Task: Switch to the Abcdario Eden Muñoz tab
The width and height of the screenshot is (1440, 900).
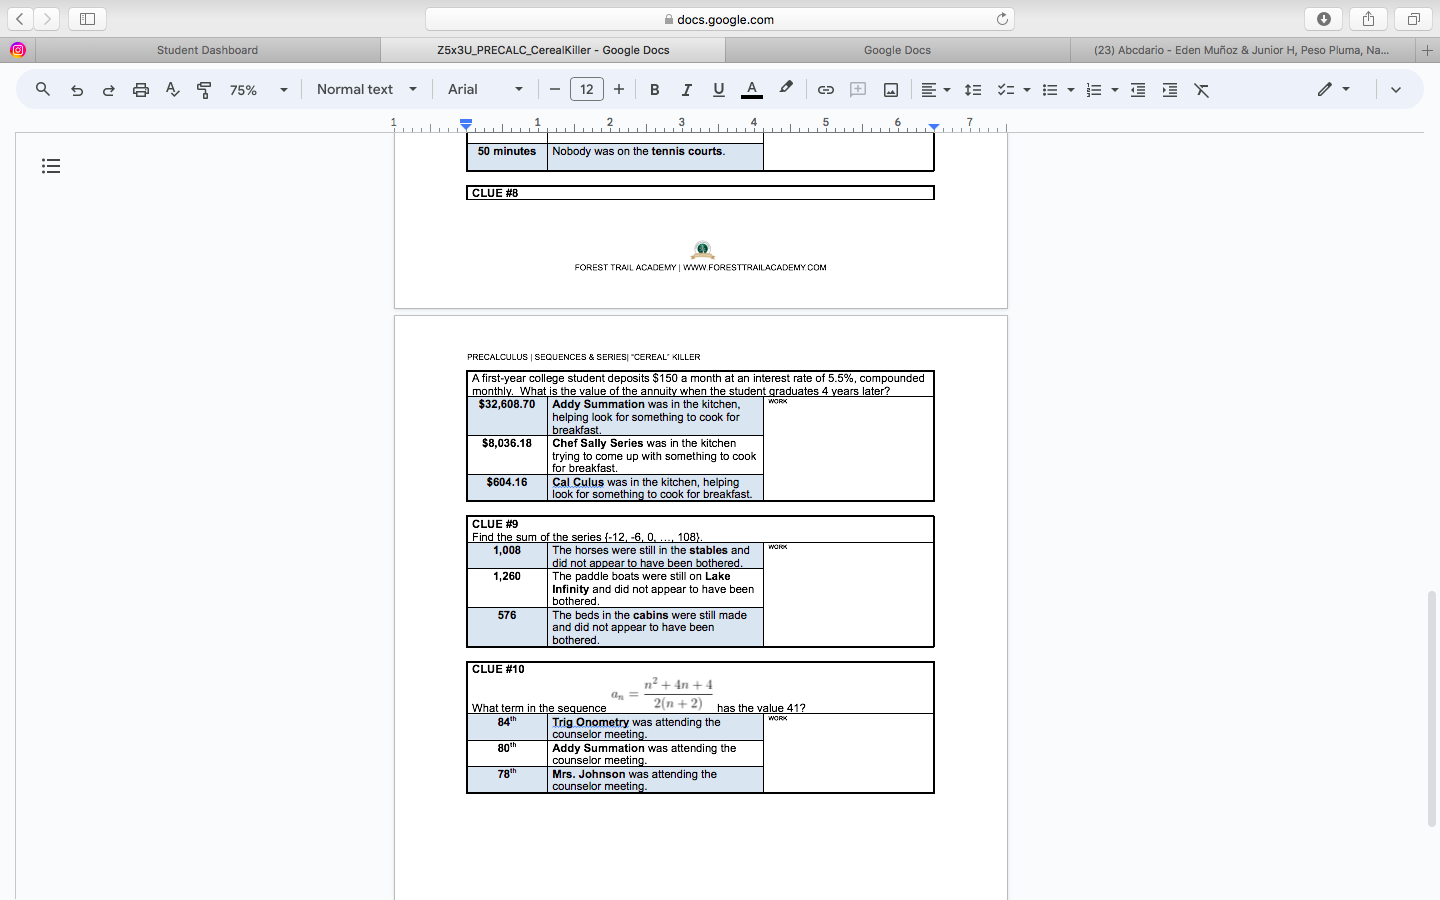Action: pyautogui.click(x=1241, y=50)
